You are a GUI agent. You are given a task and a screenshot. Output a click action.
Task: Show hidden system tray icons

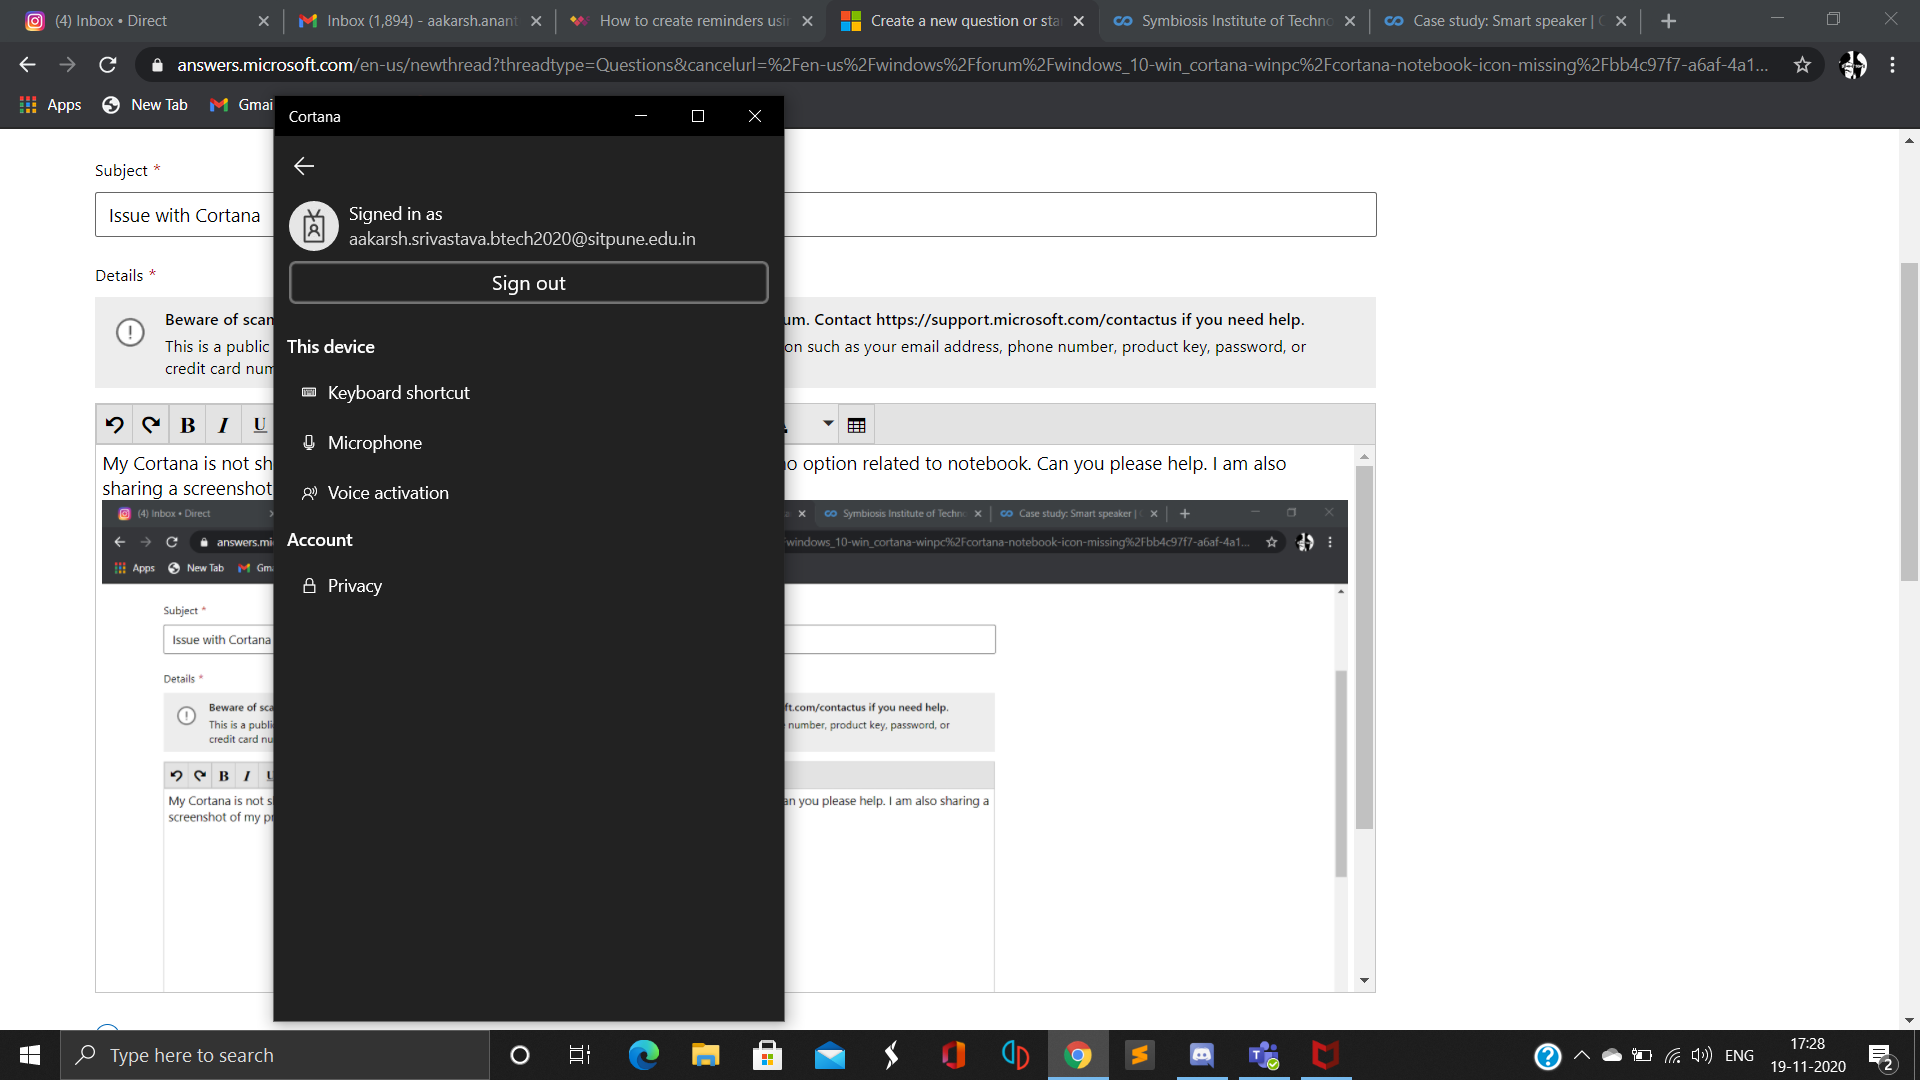(1582, 1055)
